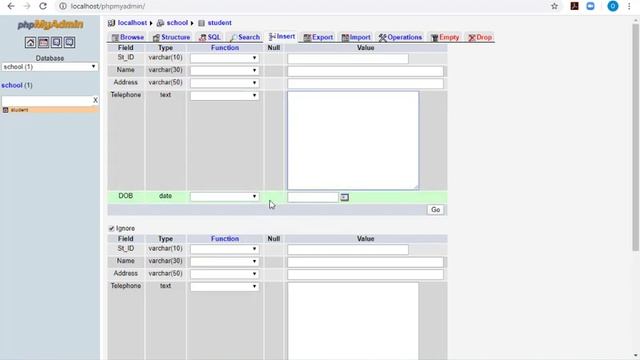Click the Drop table tab
This screenshot has height=360, width=640.
(x=480, y=37)
